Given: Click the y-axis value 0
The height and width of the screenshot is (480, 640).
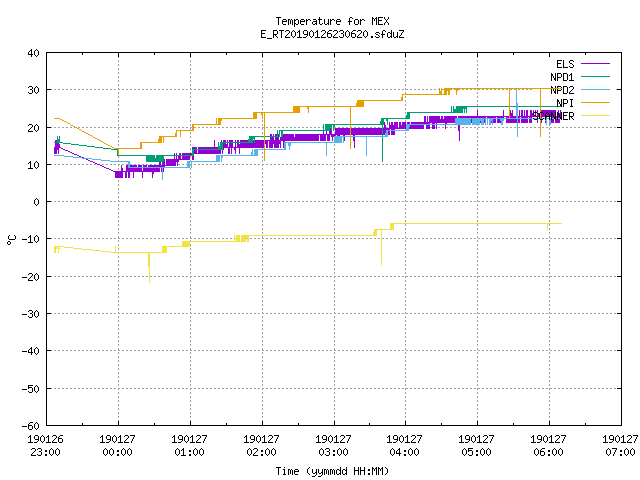Looking at the screenshot, I should pyautogui.click(x=37, y=202).
